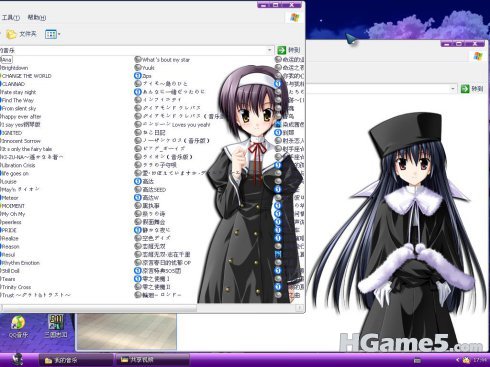Select the life goes on entry

coord(15,173)
